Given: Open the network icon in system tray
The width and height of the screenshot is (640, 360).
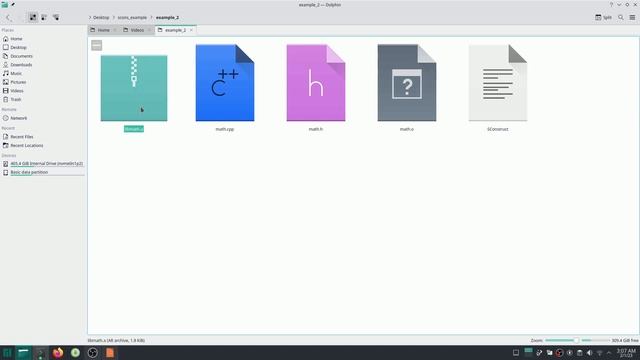Looking at the screenshot, I should [x=600, y=353].
